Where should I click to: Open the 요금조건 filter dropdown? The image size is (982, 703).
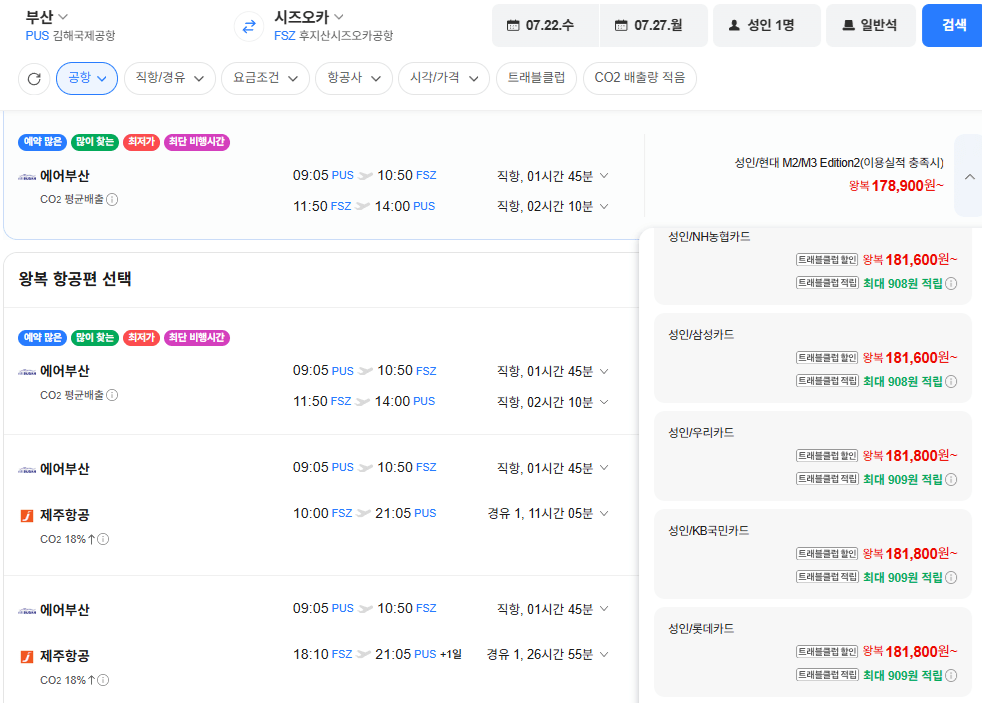pos(266,78)
